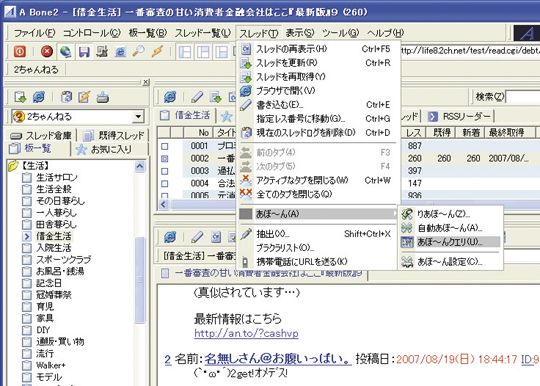
Task: Select スレッドを再取得(Y) menu entry
Action: [319, 76]
